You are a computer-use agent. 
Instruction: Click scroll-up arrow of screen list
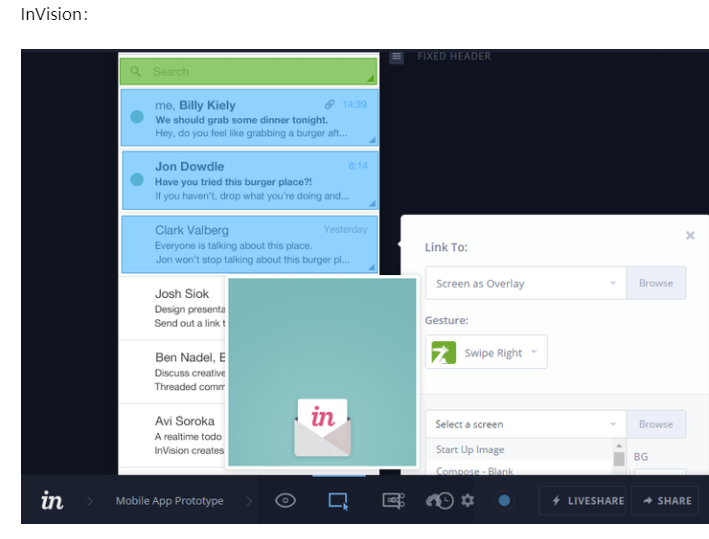pyautogui.click(x=619, y=445)
